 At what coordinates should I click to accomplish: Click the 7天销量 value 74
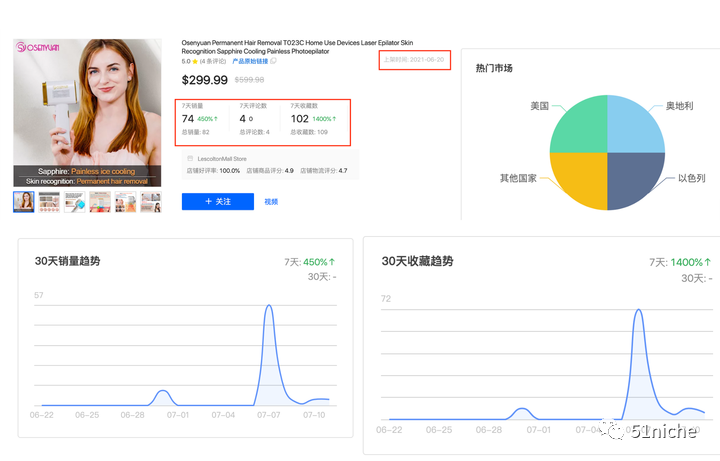click(188, 119)
